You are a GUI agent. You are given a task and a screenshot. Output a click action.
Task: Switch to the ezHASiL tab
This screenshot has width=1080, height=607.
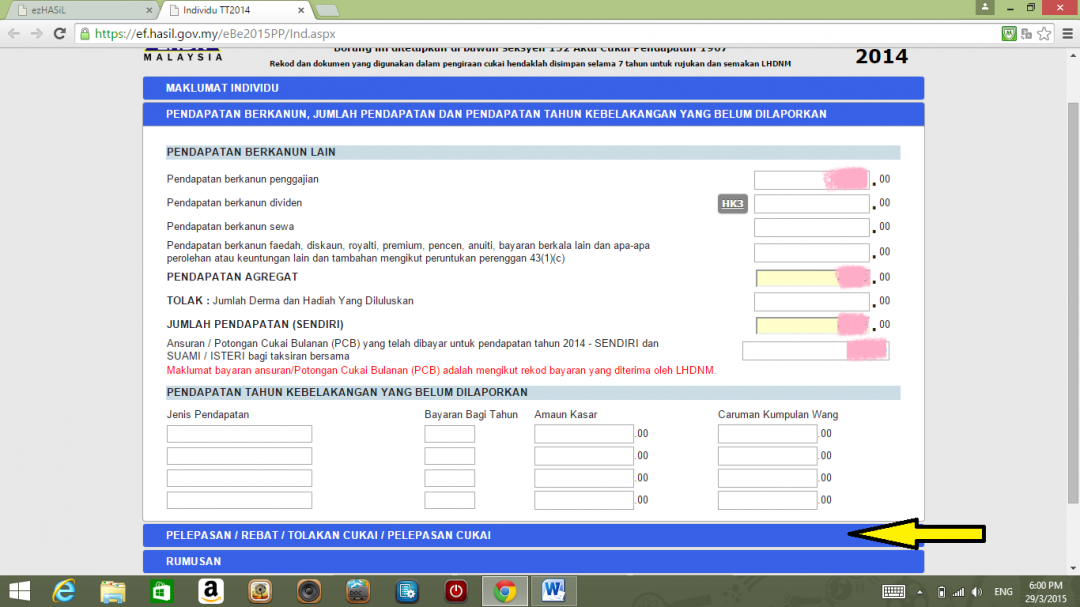(81, 10)
